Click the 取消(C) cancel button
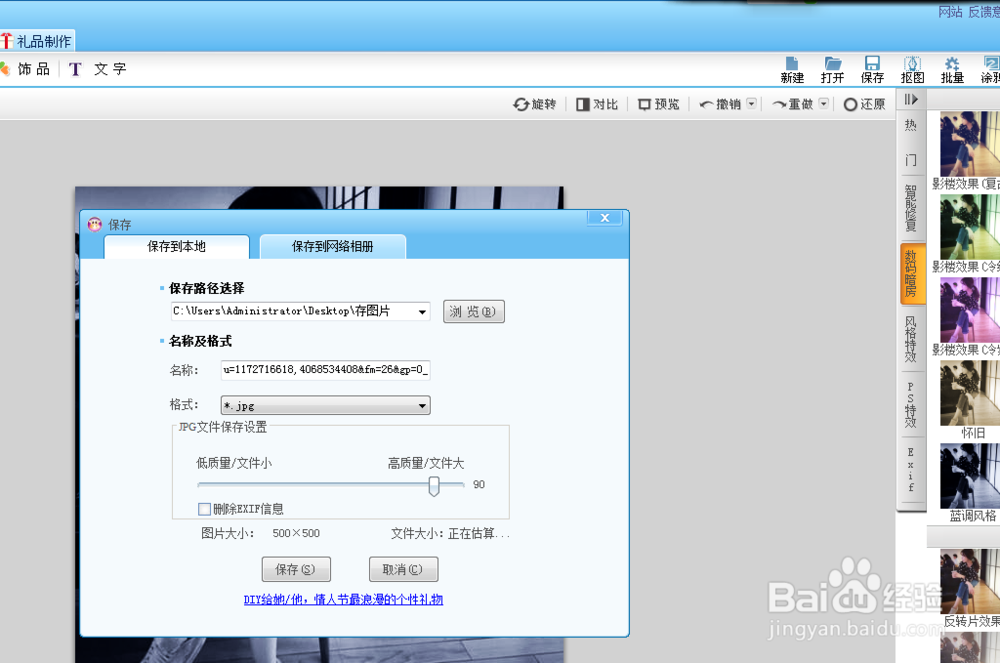 pyautogui.click(x=403, y=569)
